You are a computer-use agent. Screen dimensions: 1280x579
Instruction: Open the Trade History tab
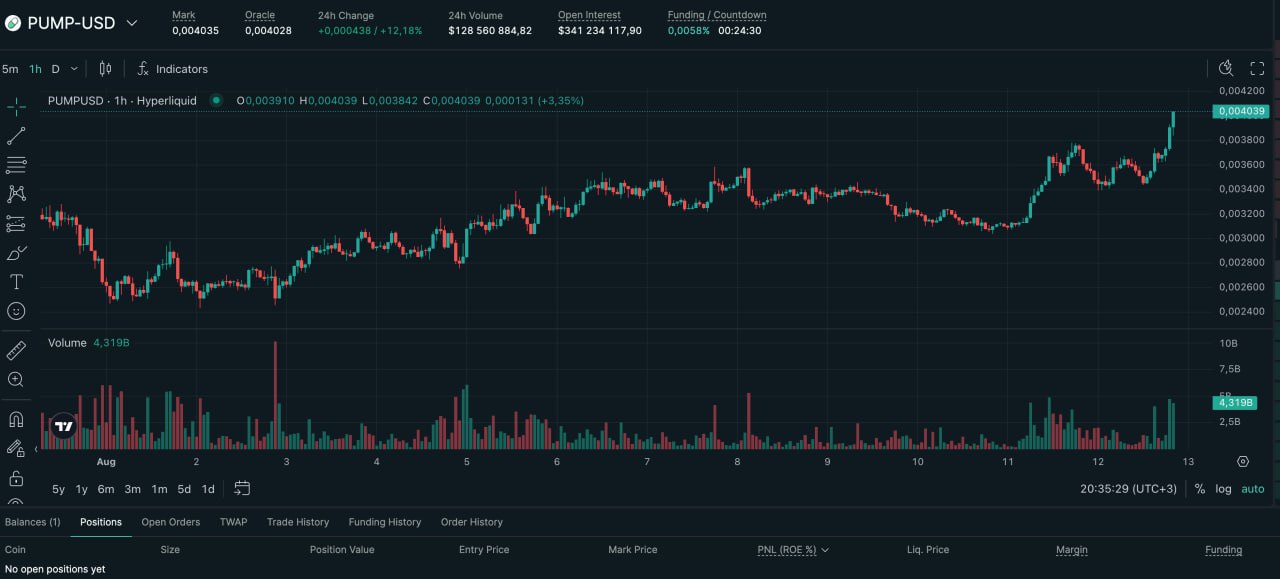[x=298, y=522]
